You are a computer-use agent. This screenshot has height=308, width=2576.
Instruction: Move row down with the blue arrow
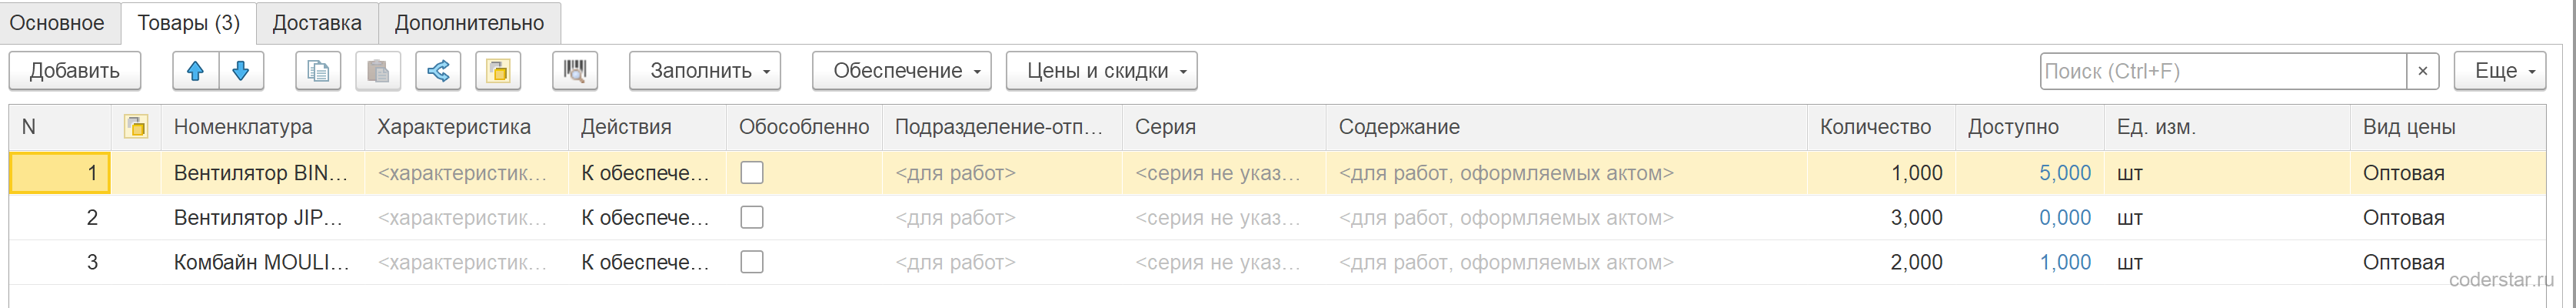241,71
